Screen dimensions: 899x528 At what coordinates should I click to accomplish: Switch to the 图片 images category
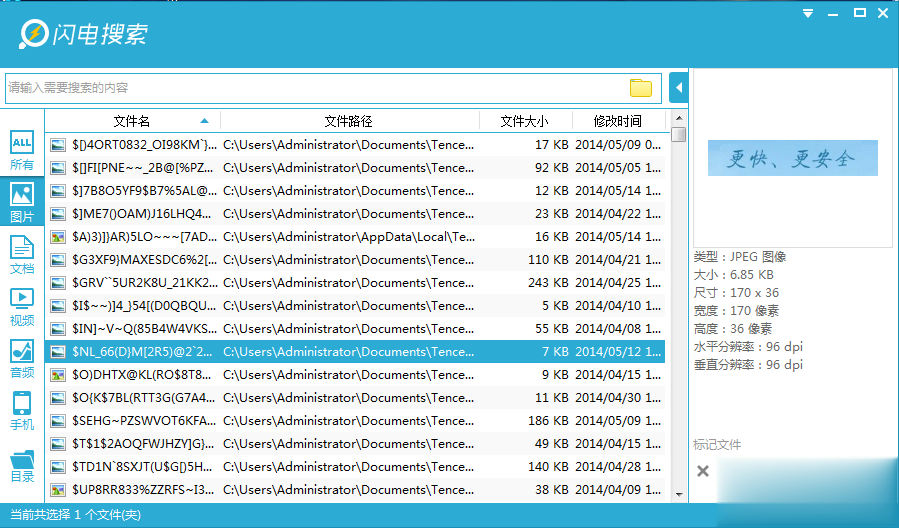click(21, 202)
